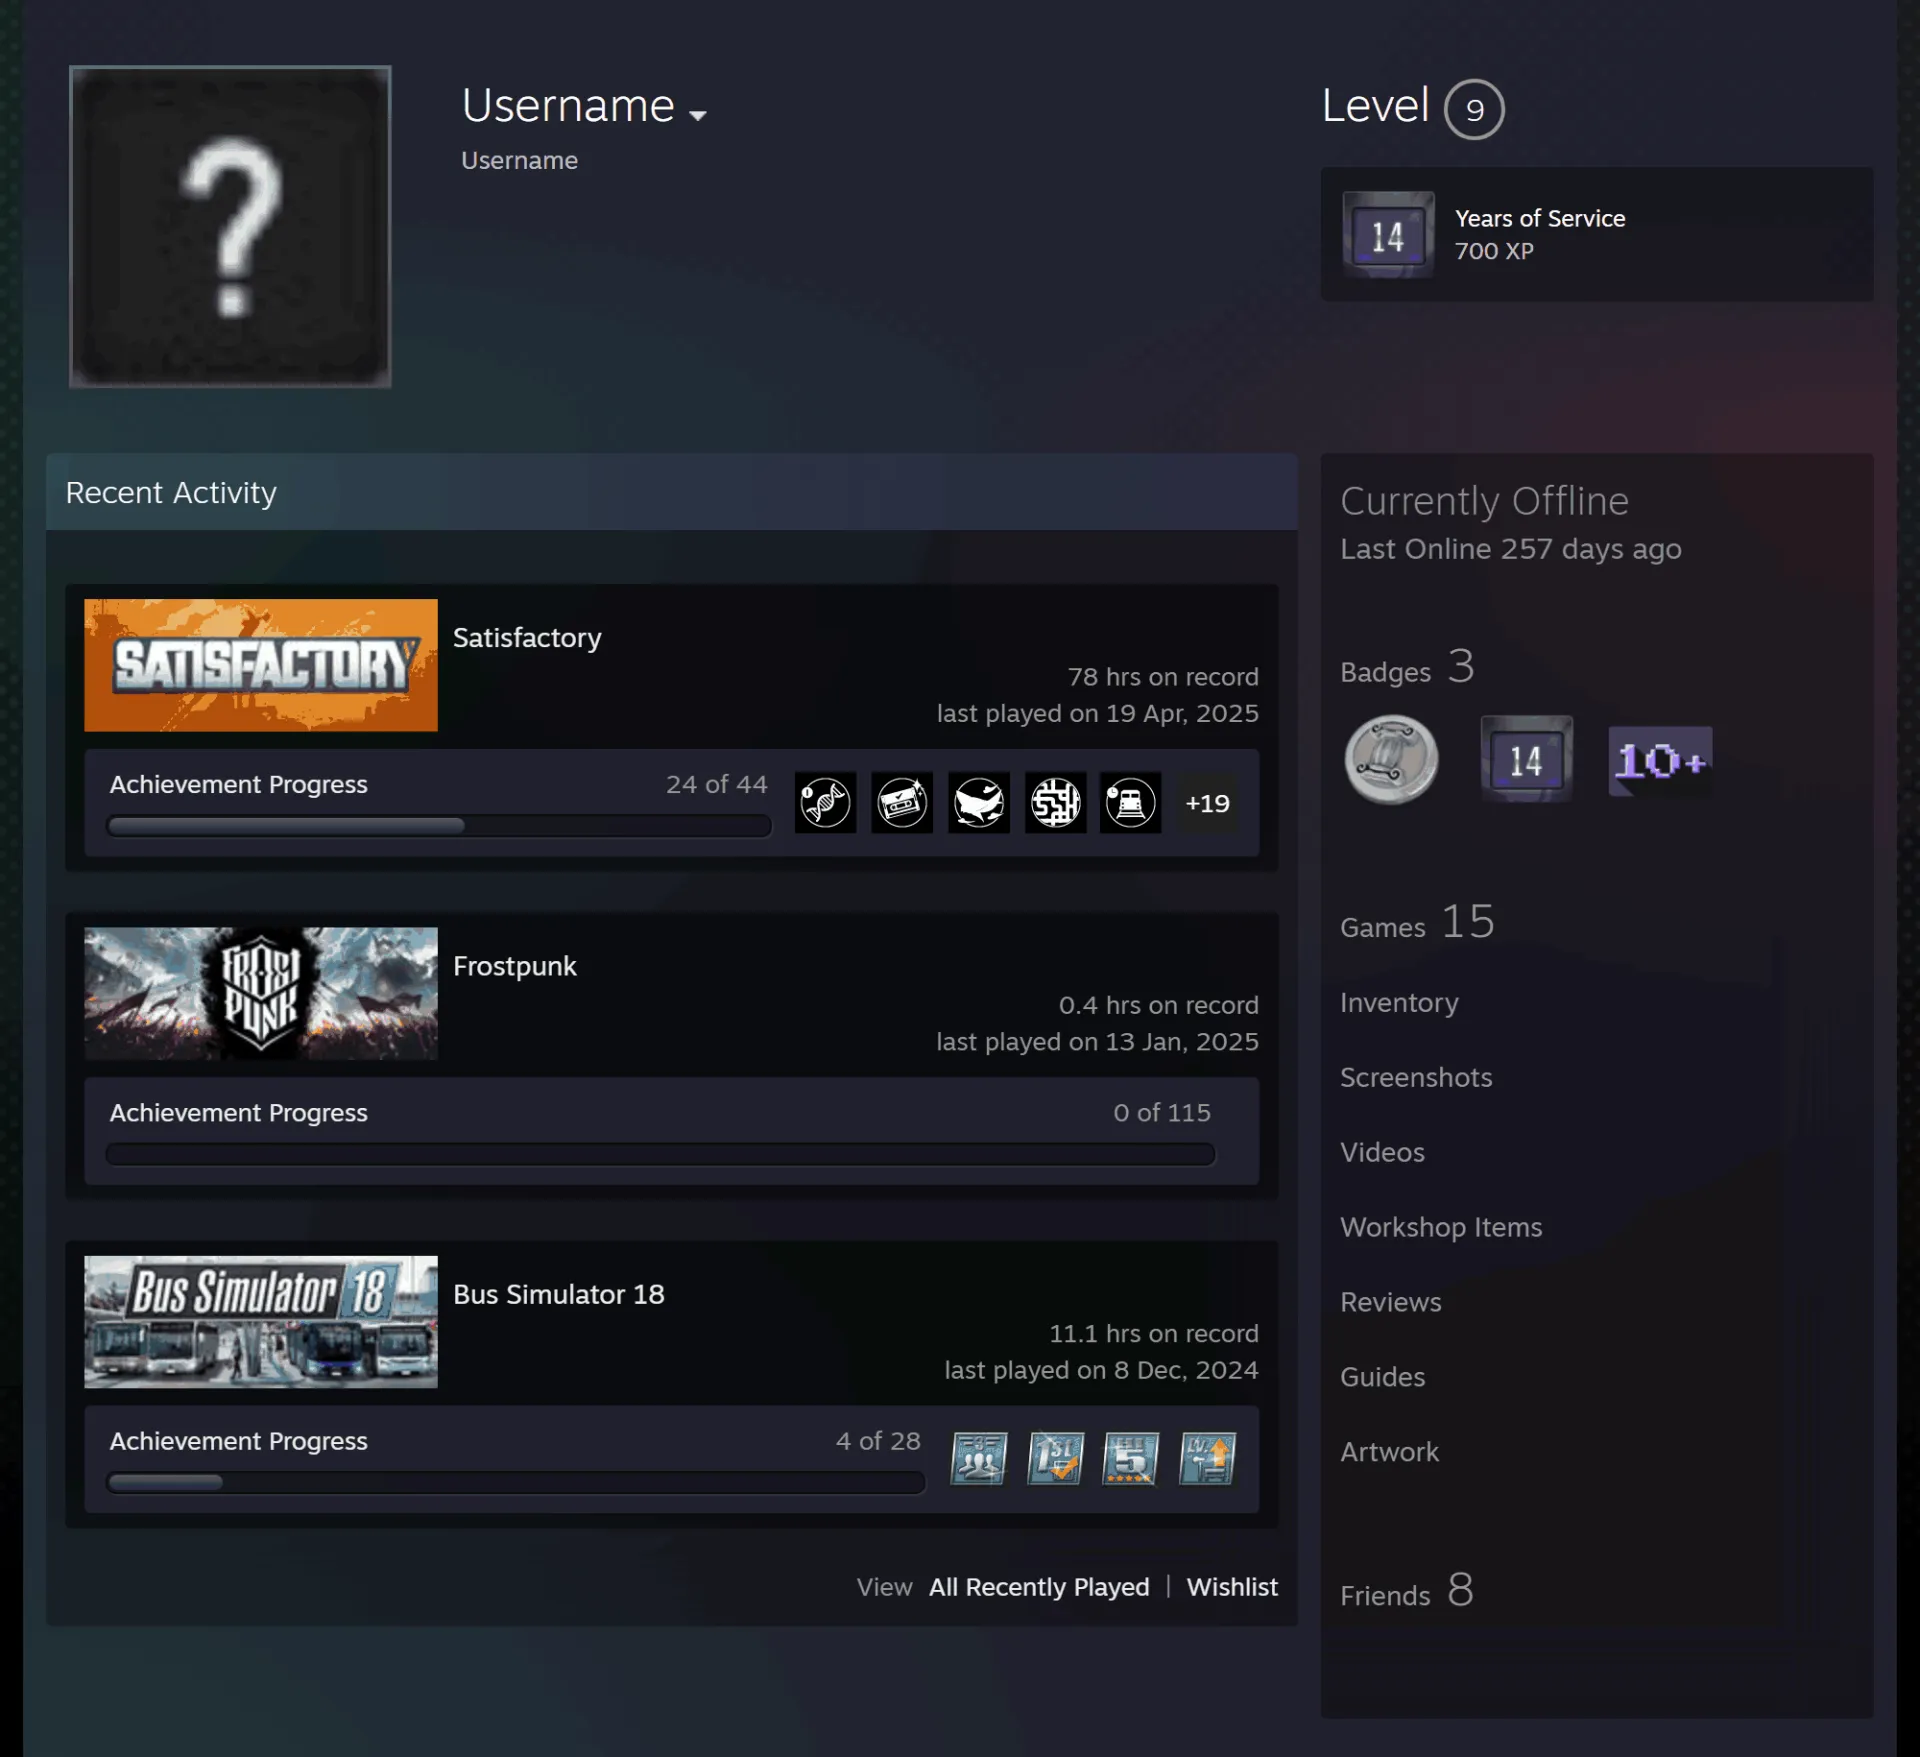Click the train achievement icon in Satisfactory

1130,802
